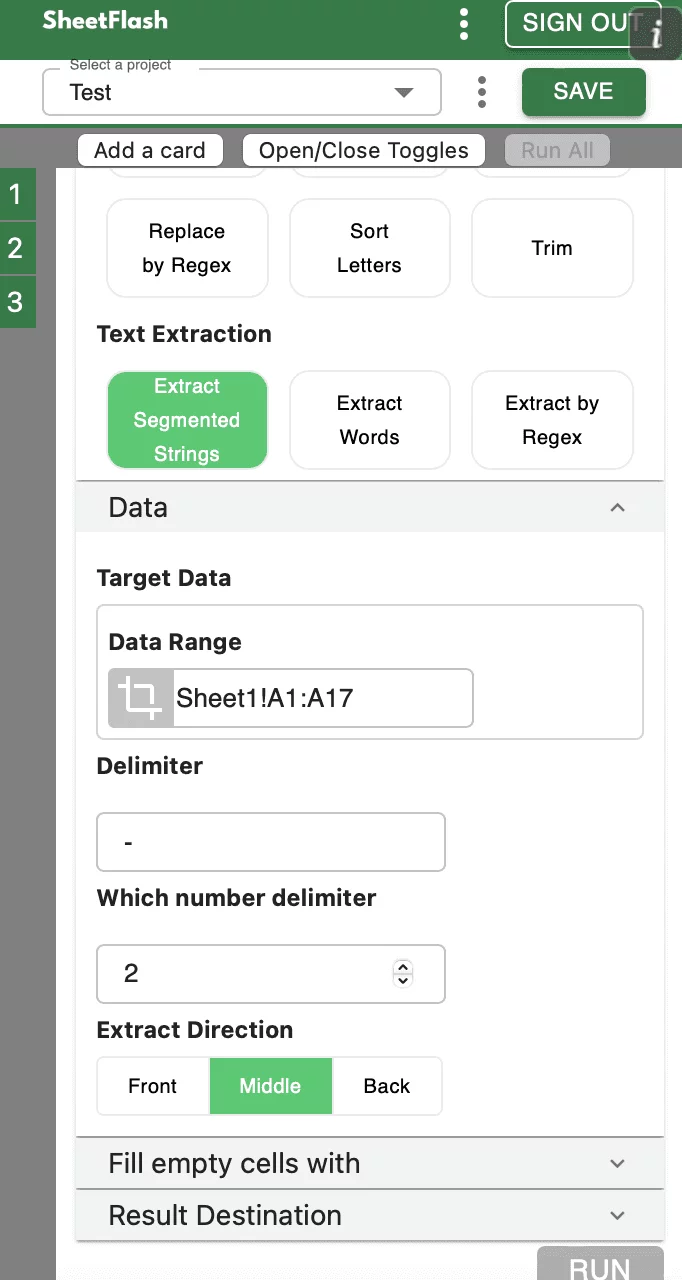Switch to card tab 2
Viewport: 682px width, 1280px height.
tap(16, 248)
